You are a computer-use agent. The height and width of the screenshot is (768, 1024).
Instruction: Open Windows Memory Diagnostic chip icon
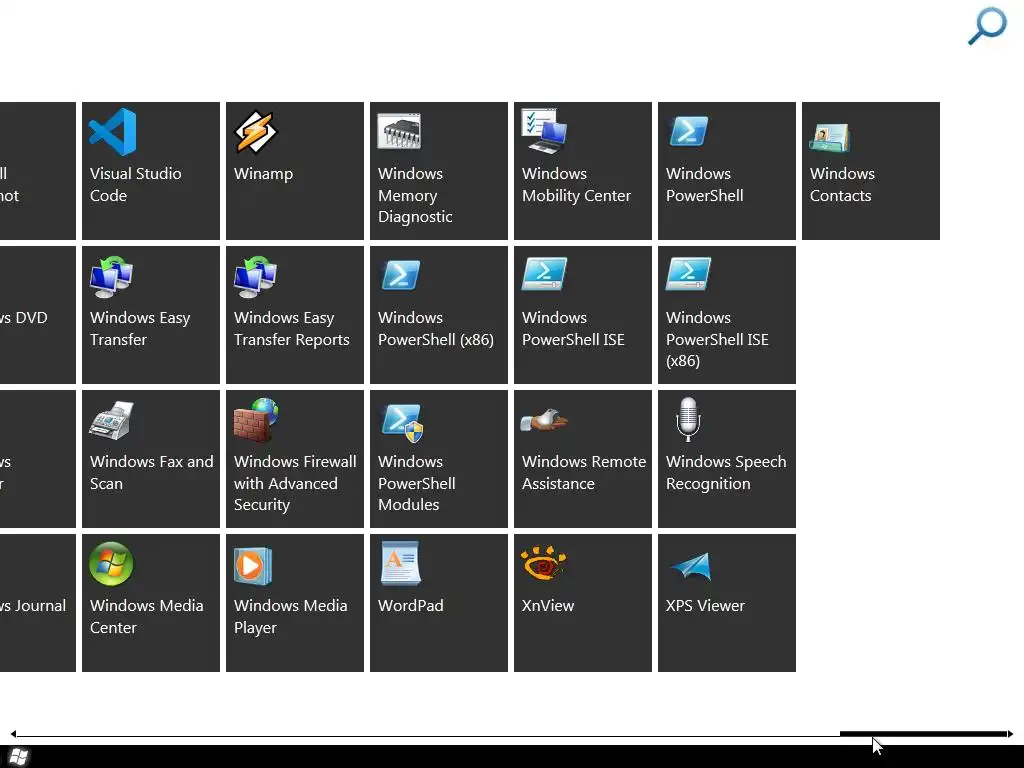399,131
